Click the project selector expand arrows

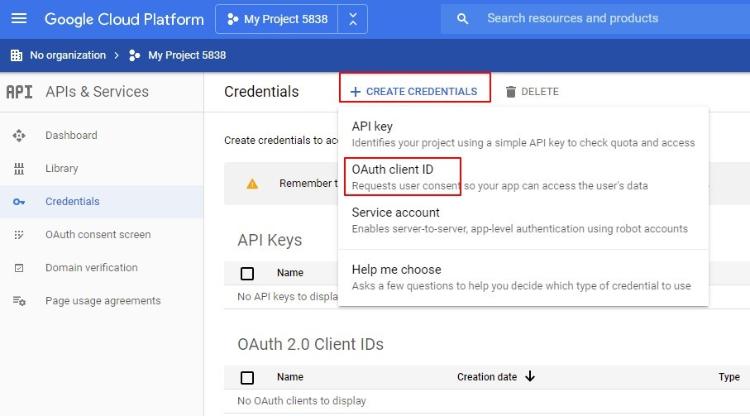[x=353, y=19]
